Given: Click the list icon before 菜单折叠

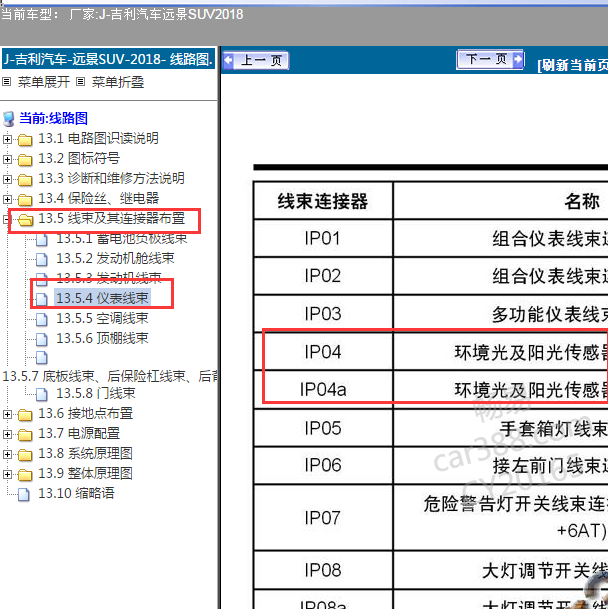Looking at the screenshot, I should [x=80, y=82].
